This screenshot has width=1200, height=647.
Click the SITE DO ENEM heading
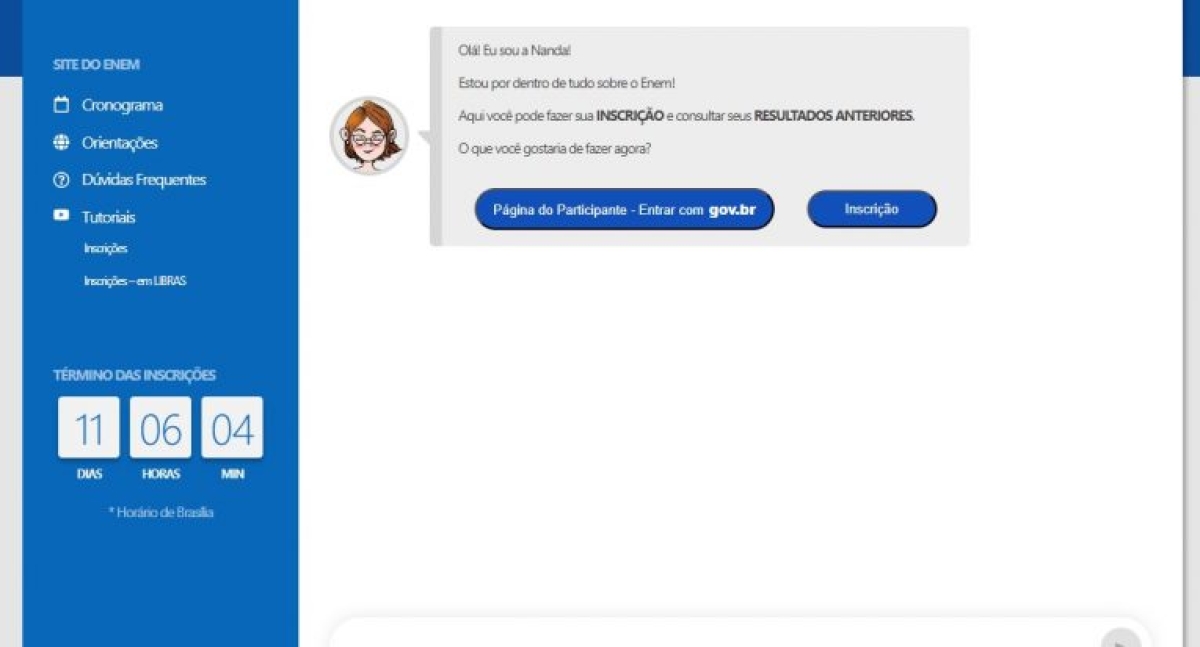[97, 65]
